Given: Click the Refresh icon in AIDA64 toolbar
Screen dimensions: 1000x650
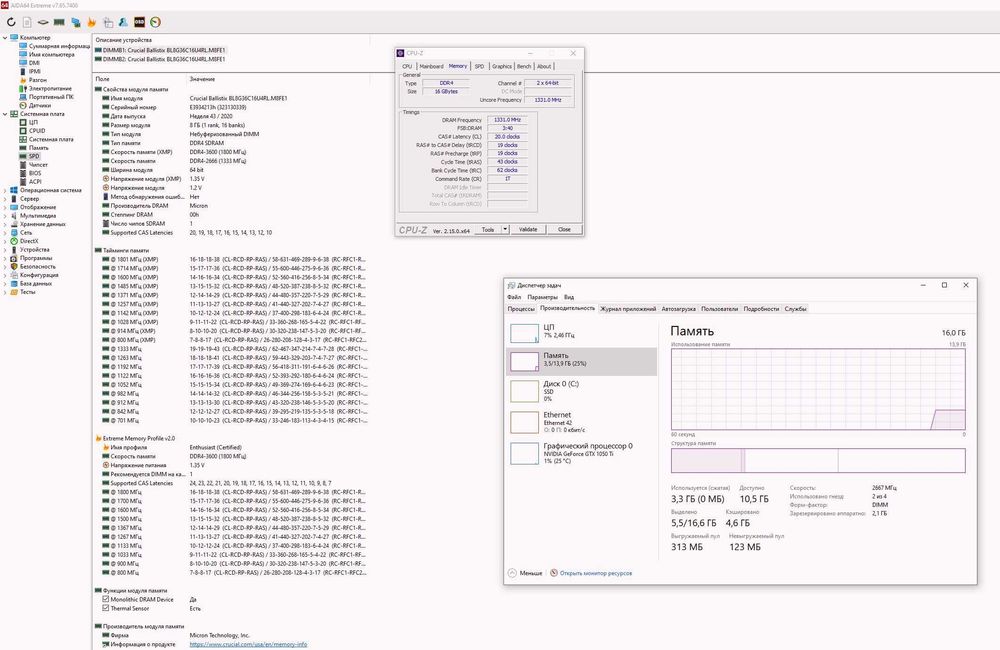Looking at the screenshot, I should click(x=11, y=22).
